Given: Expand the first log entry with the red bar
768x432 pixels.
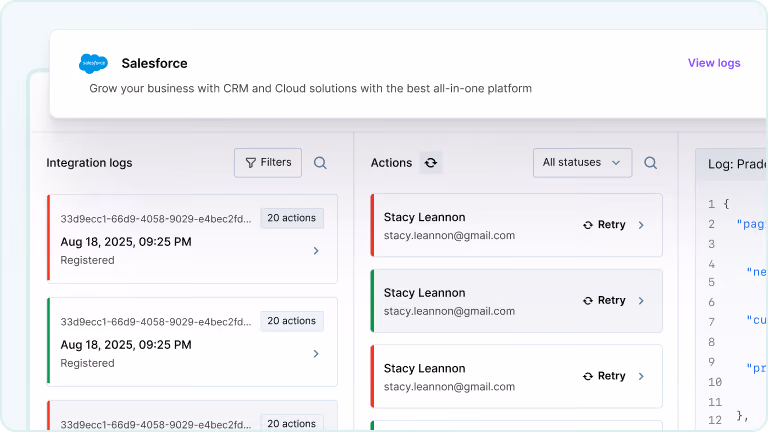Looking at the screenshot, I should pyautogui.click(x=316, y=251).
